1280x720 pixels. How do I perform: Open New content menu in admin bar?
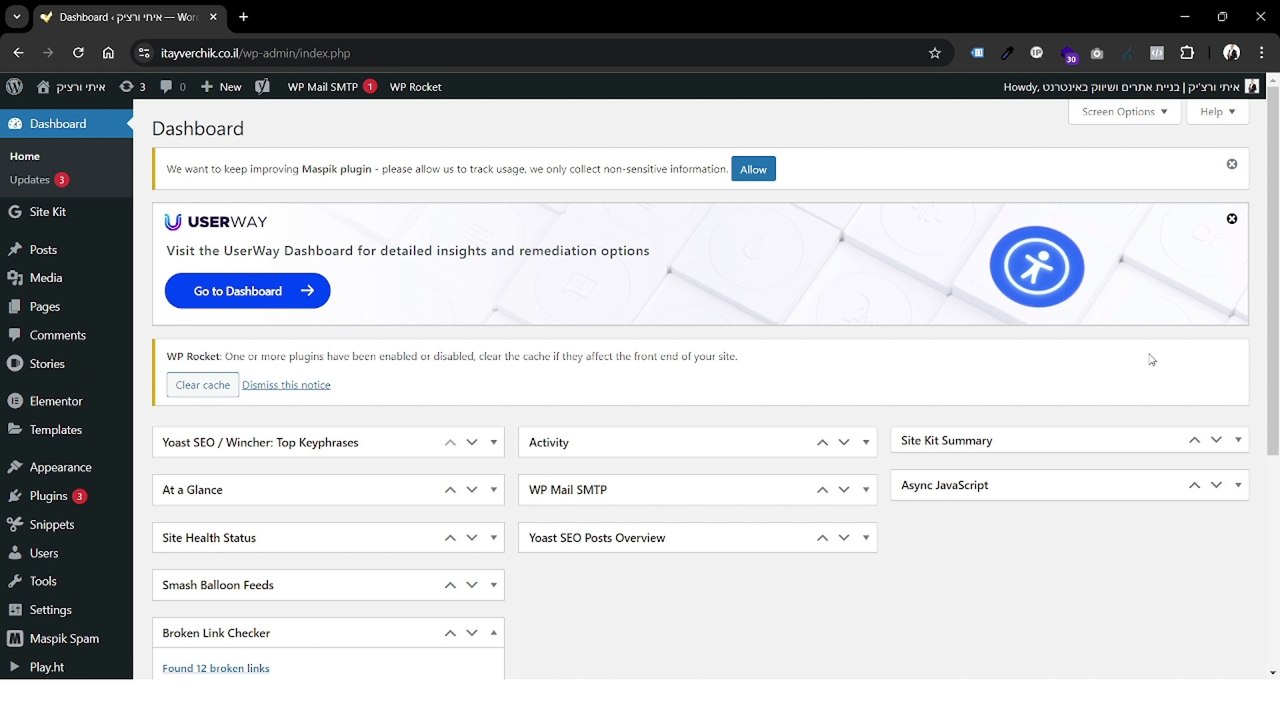[221, 87]
